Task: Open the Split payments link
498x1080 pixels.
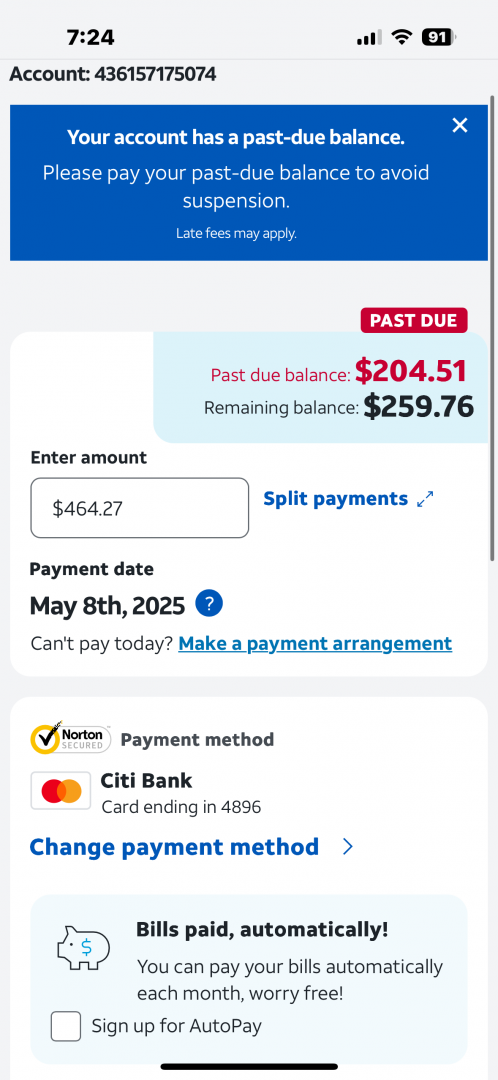Action: tap(335, 498)
